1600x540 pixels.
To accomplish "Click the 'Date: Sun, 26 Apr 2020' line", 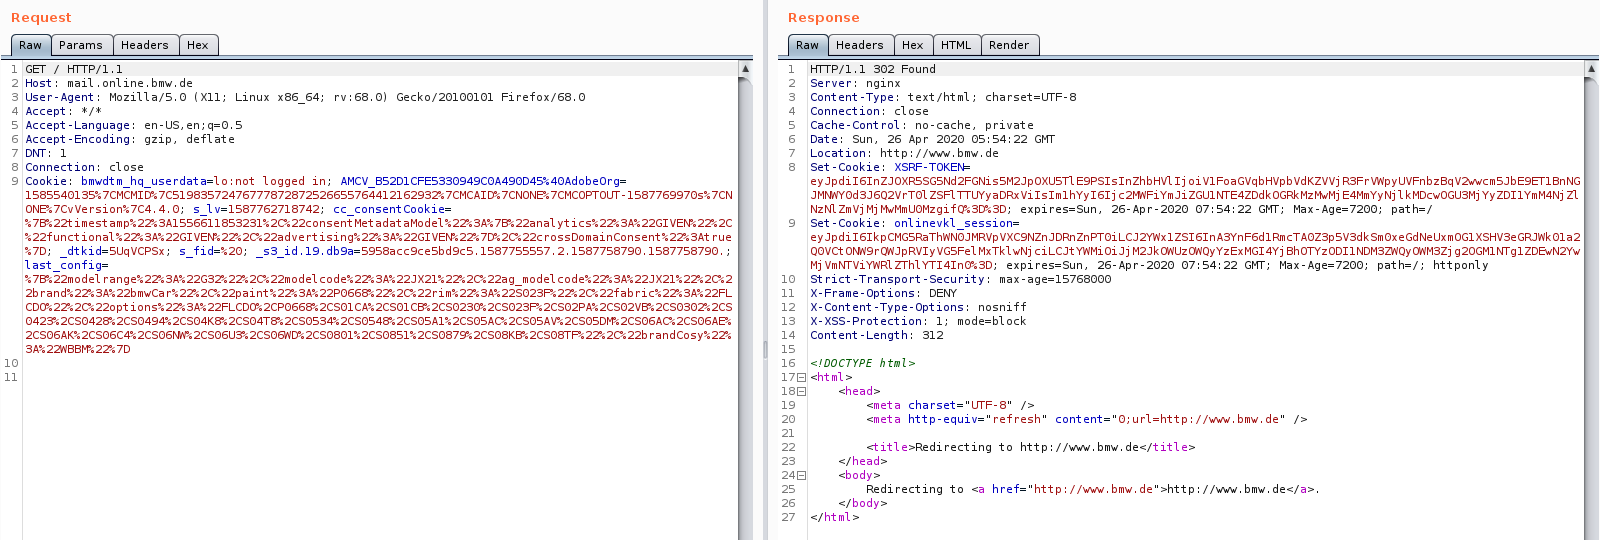I will click(x=932, y=139).
